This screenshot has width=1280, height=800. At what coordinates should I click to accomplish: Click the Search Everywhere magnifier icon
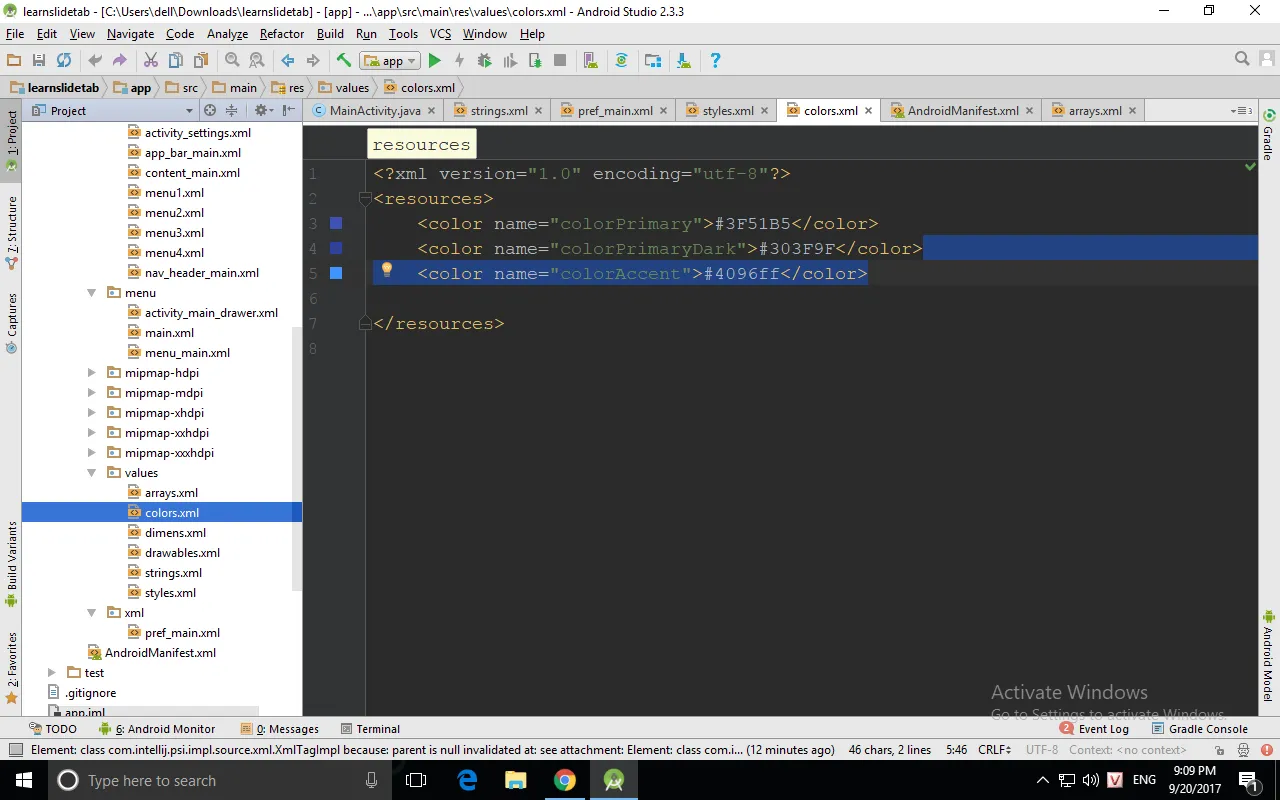(x=1242, y=59)
